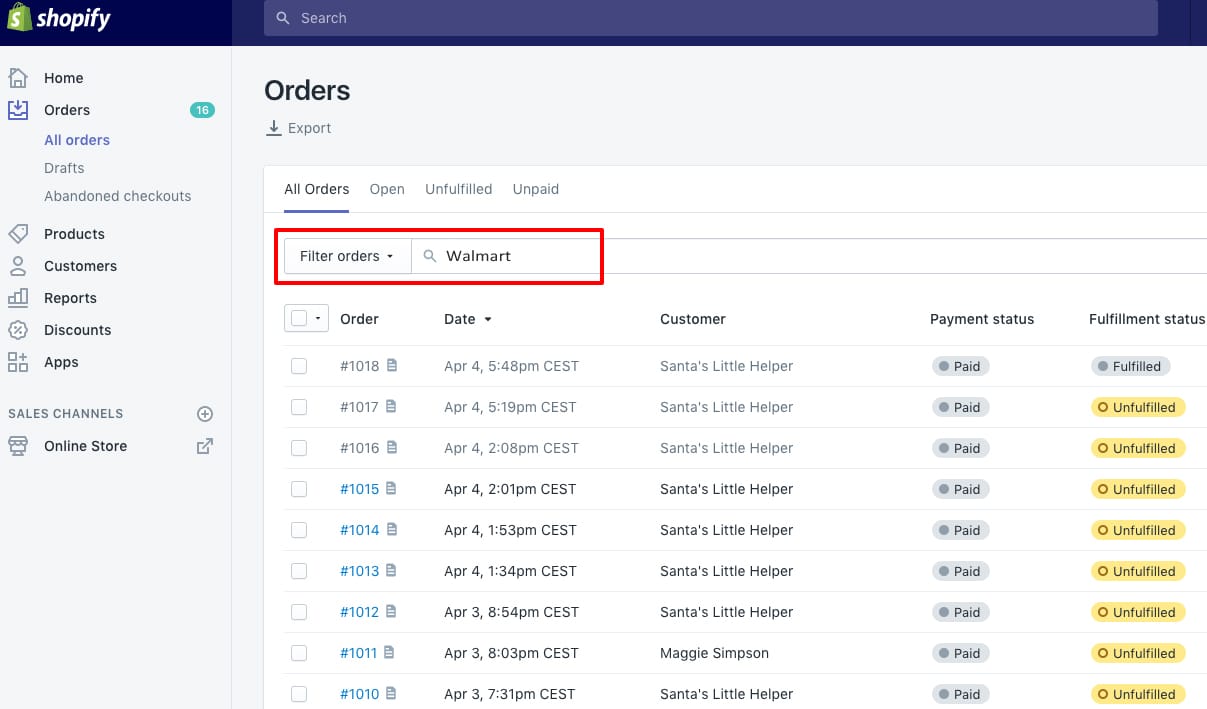This screenshot has height=709, width=1207.
Task: Click the Customers person icon
Action: (x=18, y=266)
